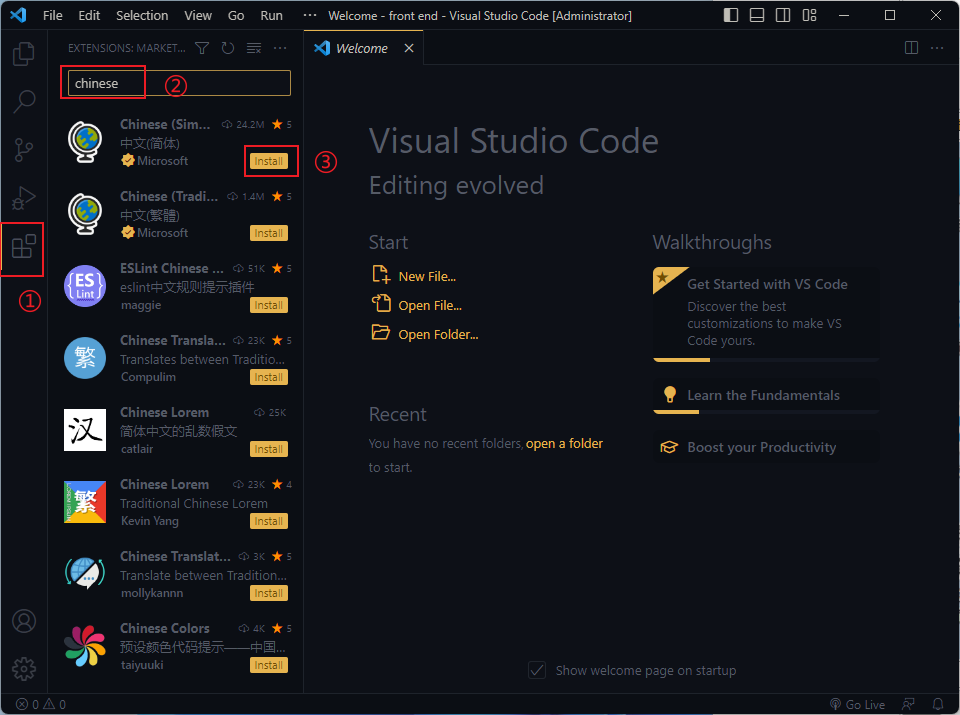Start Go Live server from status bar
The image size is (960, 715).
pyautogui.click(x=857, y=705)
